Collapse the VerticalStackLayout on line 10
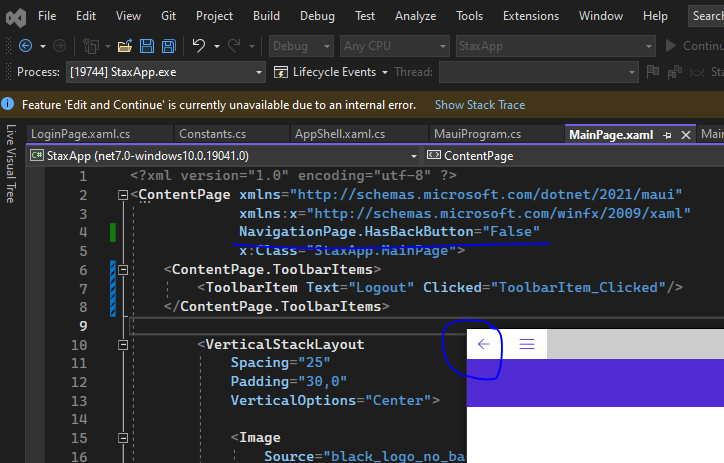This screenshot has height=463, width=724. click(x=123, y=345)
